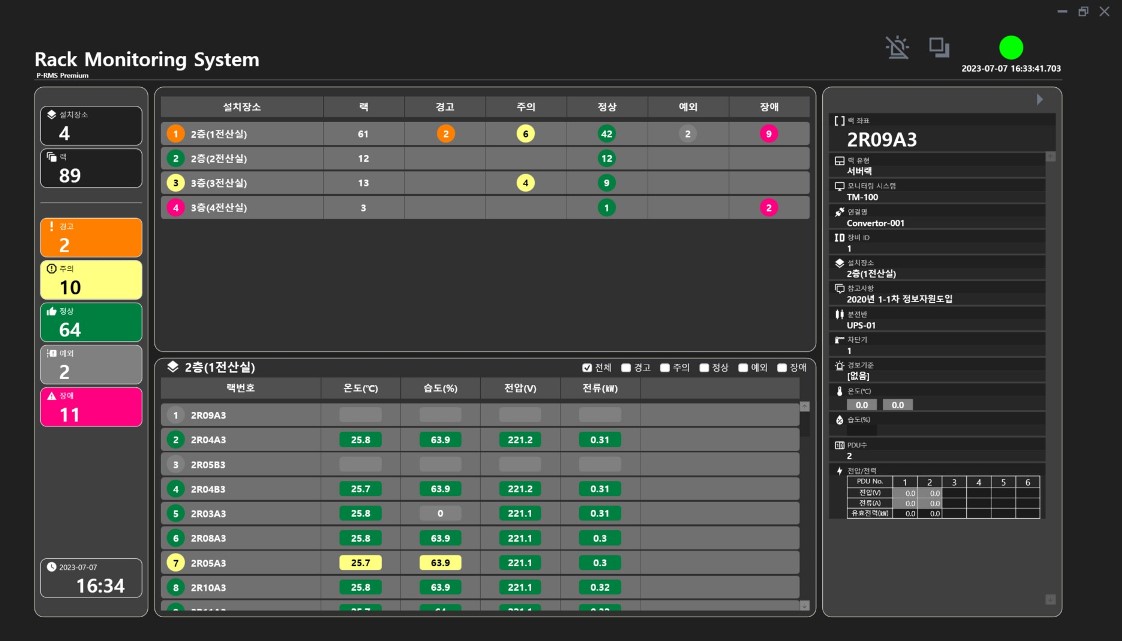
Task: Uncheck the 전체 filter checkbox
Action: coord(587,368)
